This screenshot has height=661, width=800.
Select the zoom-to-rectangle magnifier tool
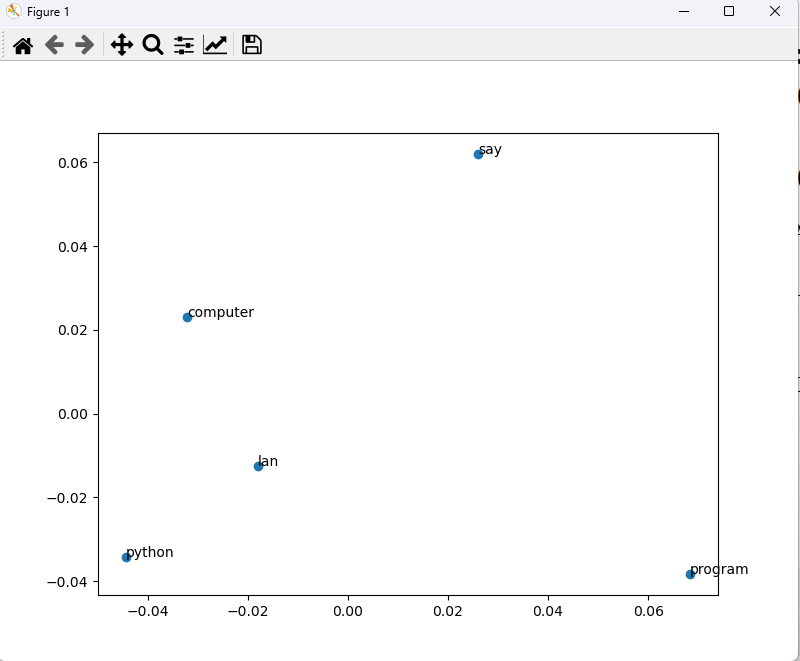(153, 45)
